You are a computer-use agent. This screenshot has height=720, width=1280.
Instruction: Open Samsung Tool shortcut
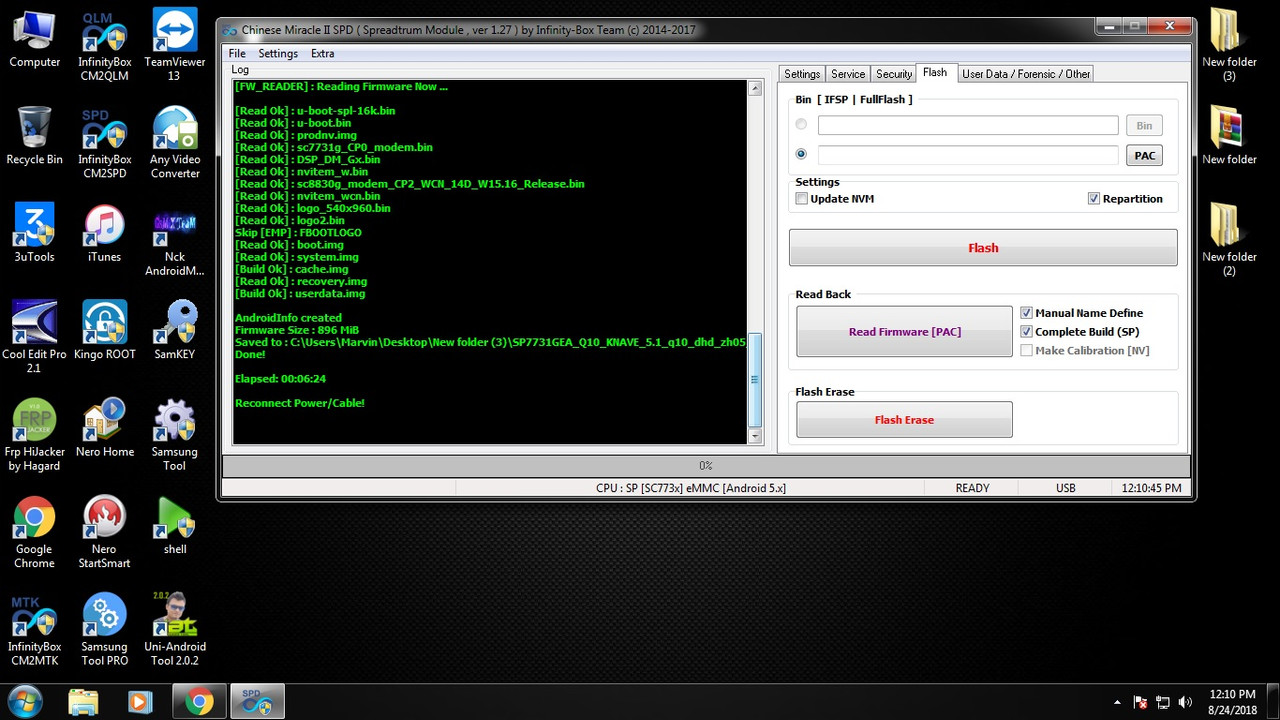[x=175, y=436]
